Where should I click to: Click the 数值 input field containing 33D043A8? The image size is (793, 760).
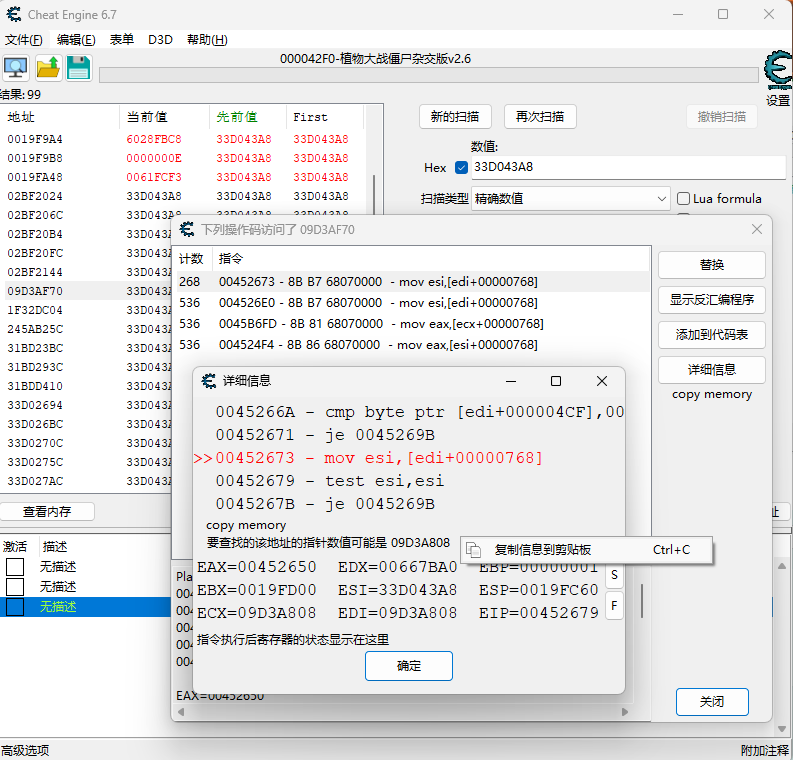pyautogui.click(x=625, y=167)
